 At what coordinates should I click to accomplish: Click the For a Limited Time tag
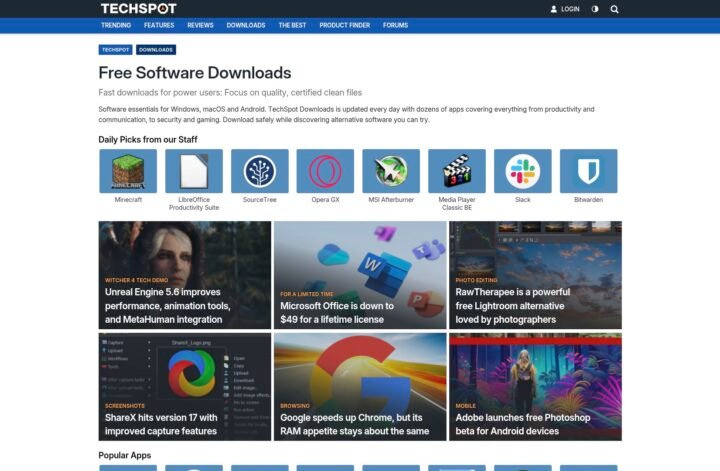(x=307, y=294)
